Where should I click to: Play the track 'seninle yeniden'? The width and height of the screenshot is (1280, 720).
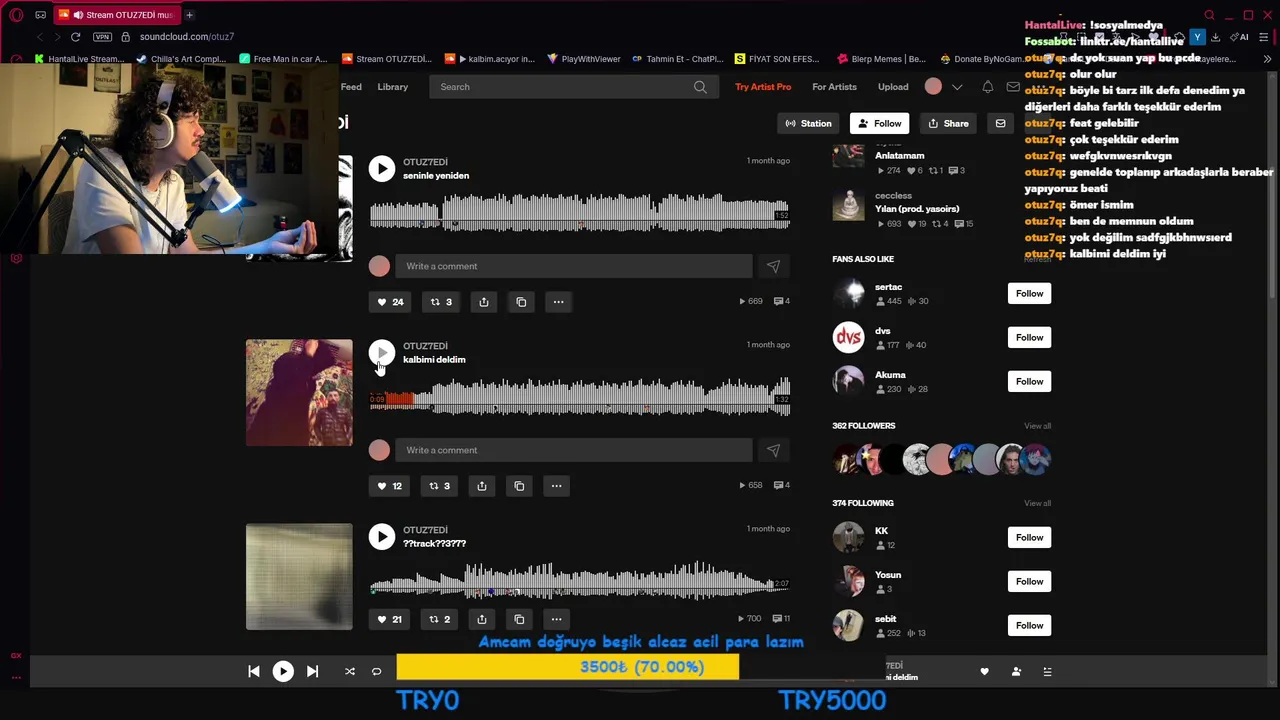[381, 168]
